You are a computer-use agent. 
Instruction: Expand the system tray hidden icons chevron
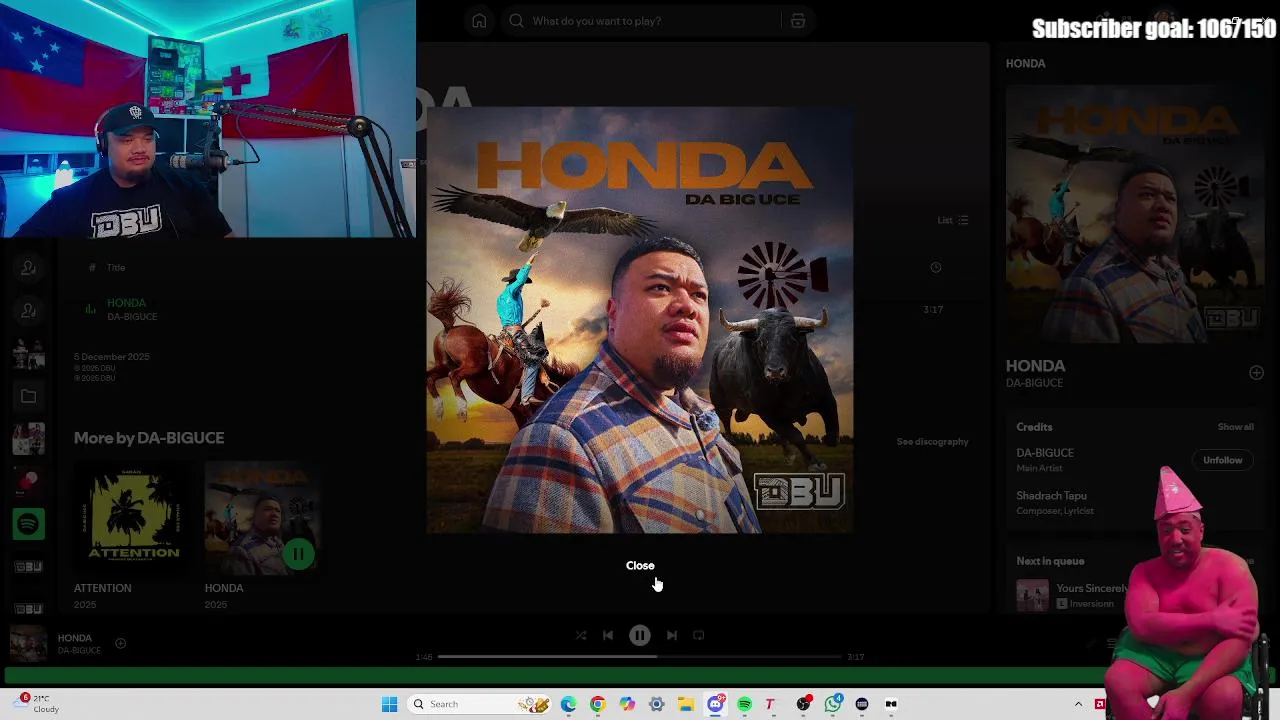coord(1078,704)
